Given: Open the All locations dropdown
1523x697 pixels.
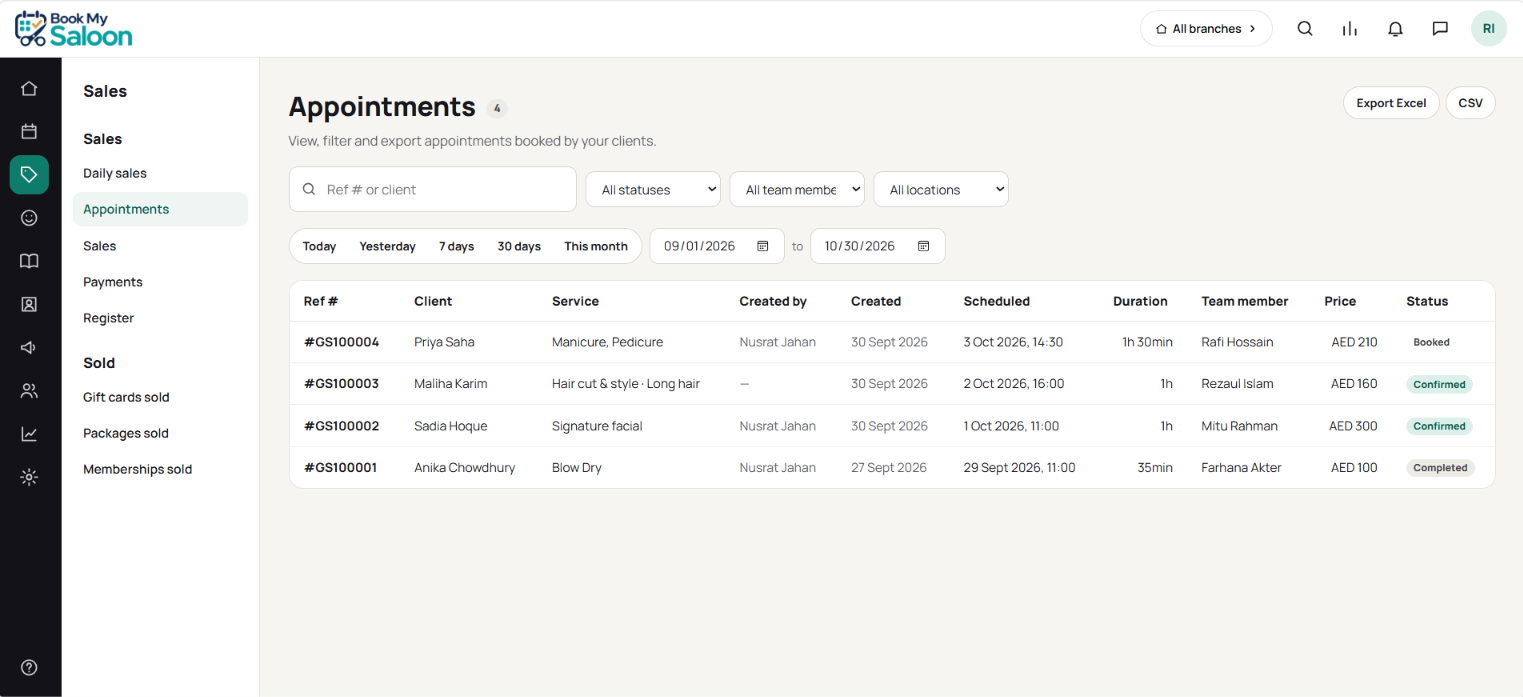Looking at the screenshot, I should (941, 190).
